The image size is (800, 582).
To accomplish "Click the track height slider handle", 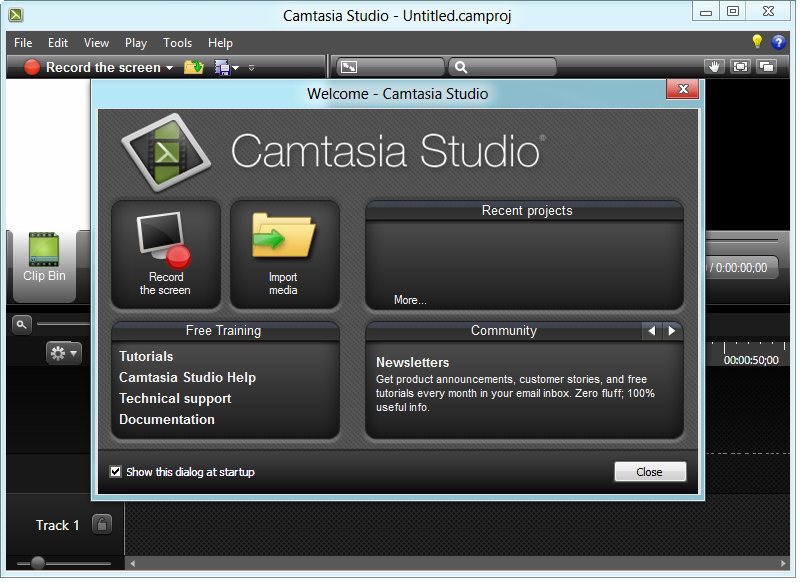I will (38, 563).
